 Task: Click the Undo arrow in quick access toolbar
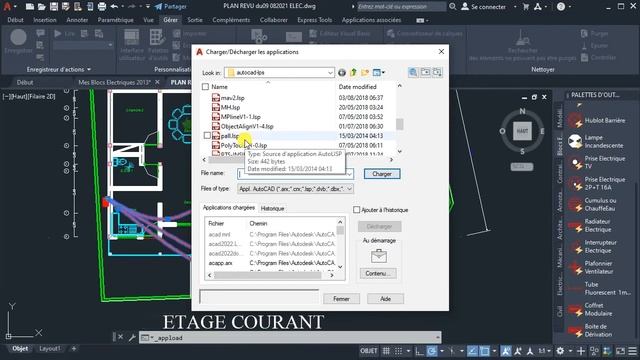click(114, 7)
